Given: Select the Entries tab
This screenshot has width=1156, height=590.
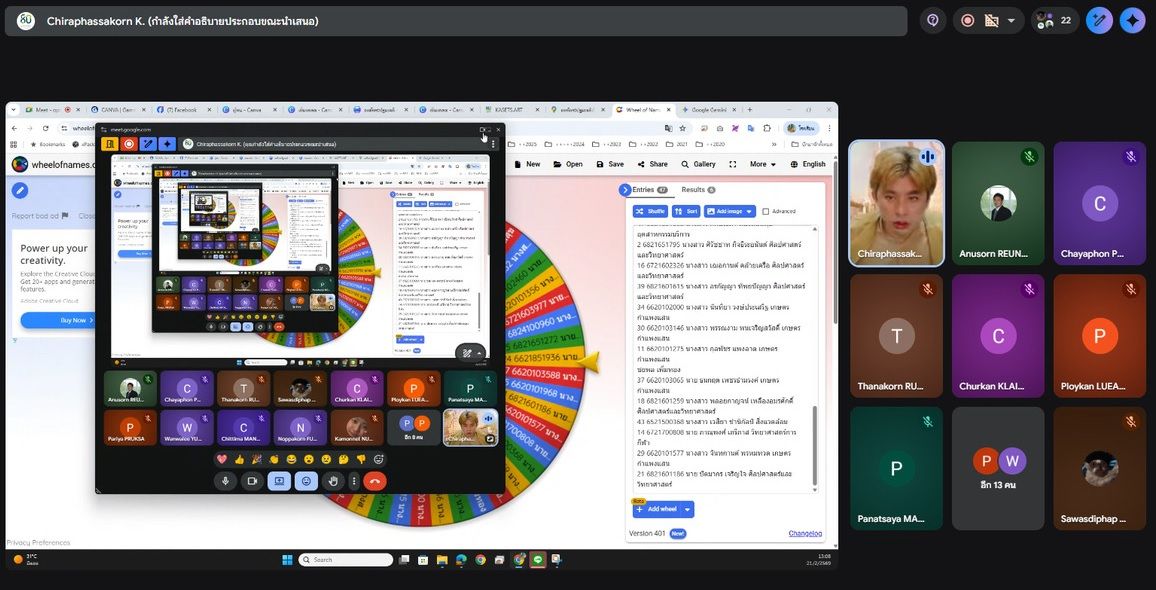Looking at the screenshot, I should 648,189.
